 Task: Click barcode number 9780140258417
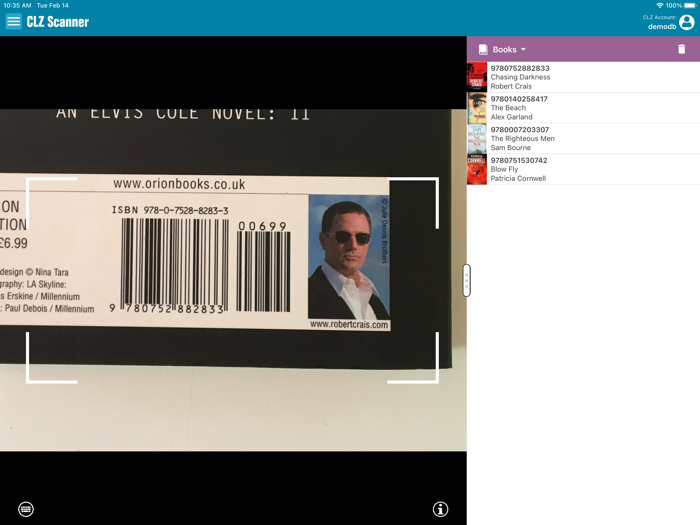pyautogui.click(x=519, y=99)
